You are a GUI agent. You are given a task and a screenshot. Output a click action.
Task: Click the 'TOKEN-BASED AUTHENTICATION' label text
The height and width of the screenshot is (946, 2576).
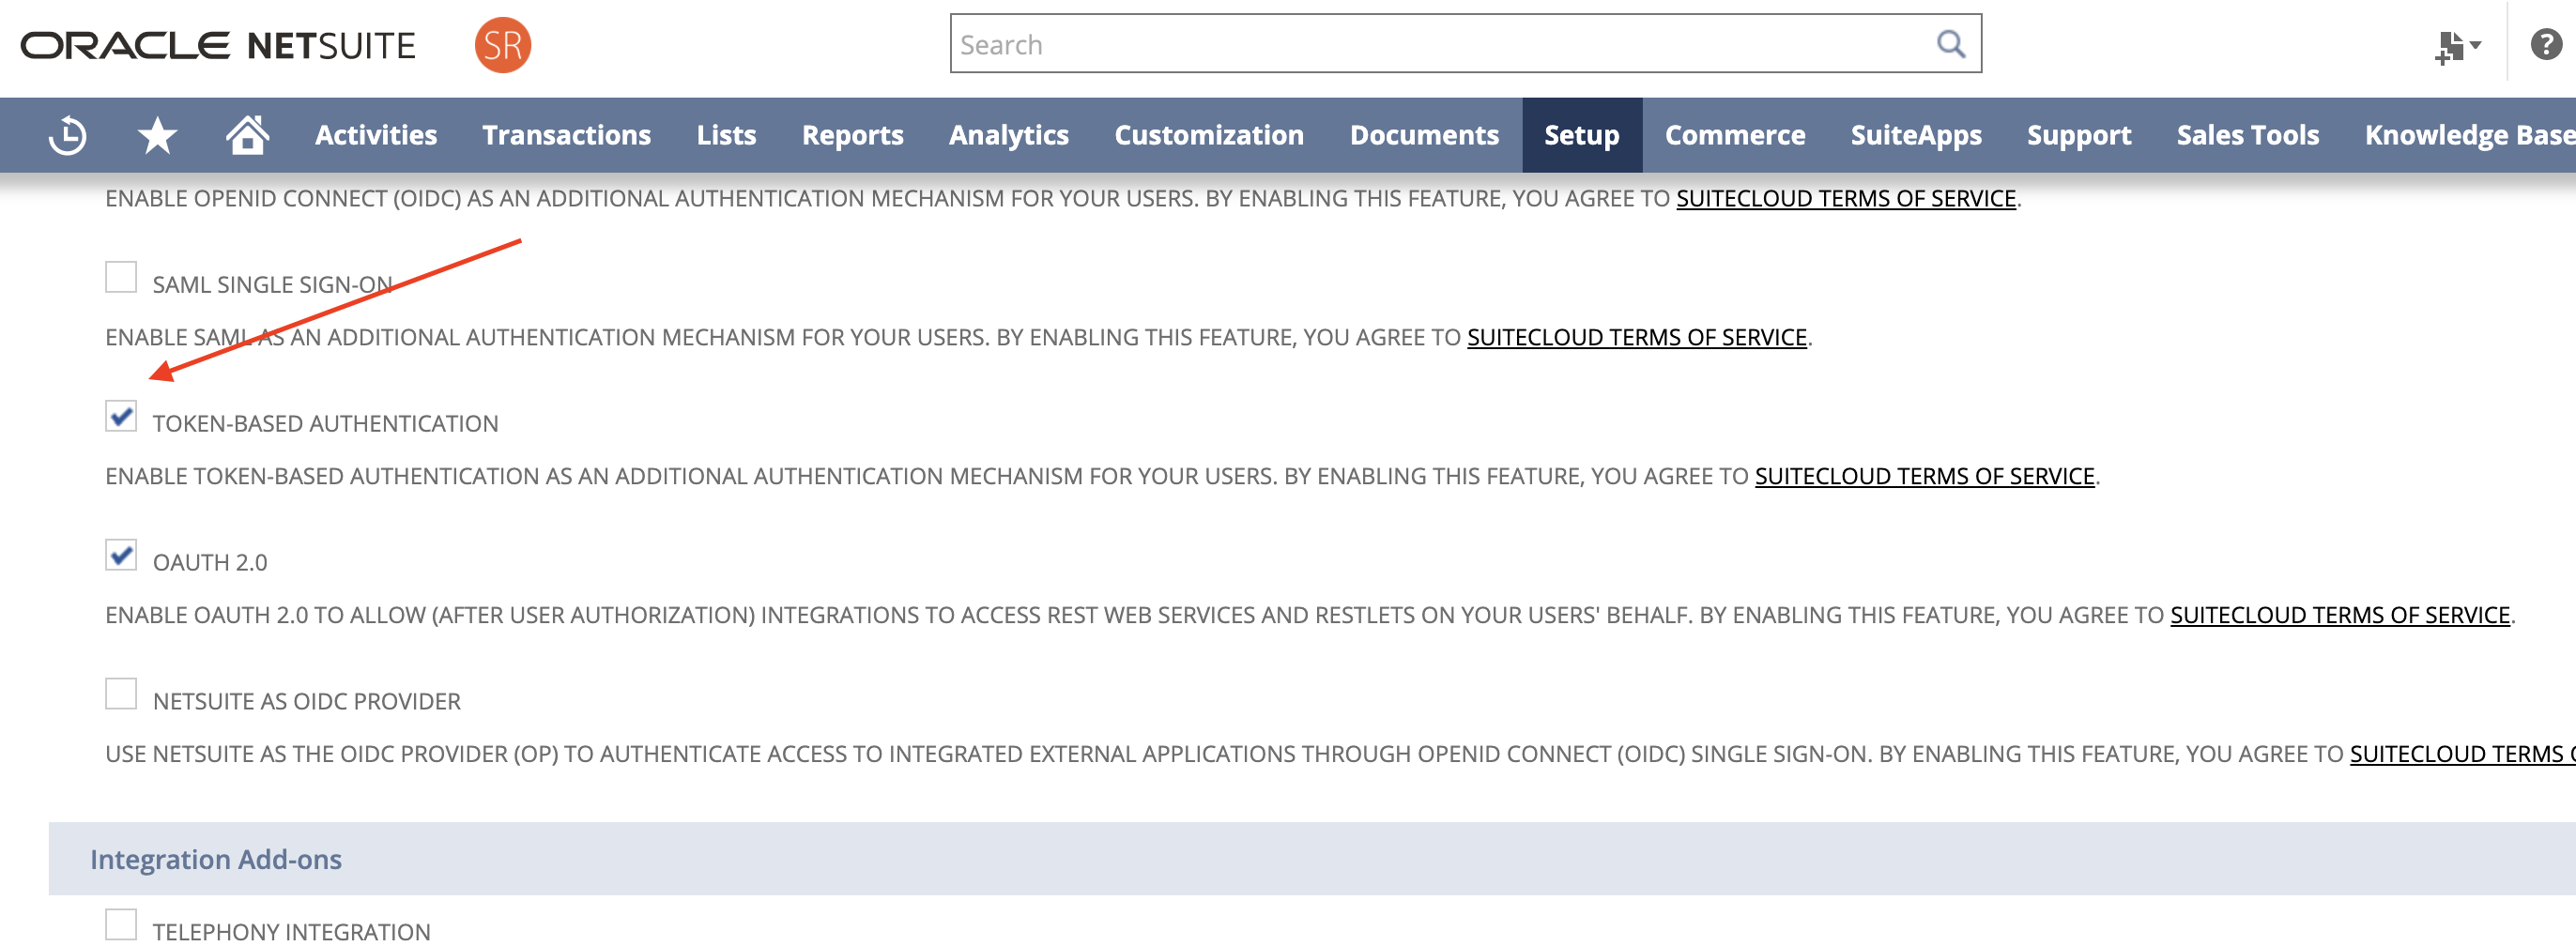[325, 424]
